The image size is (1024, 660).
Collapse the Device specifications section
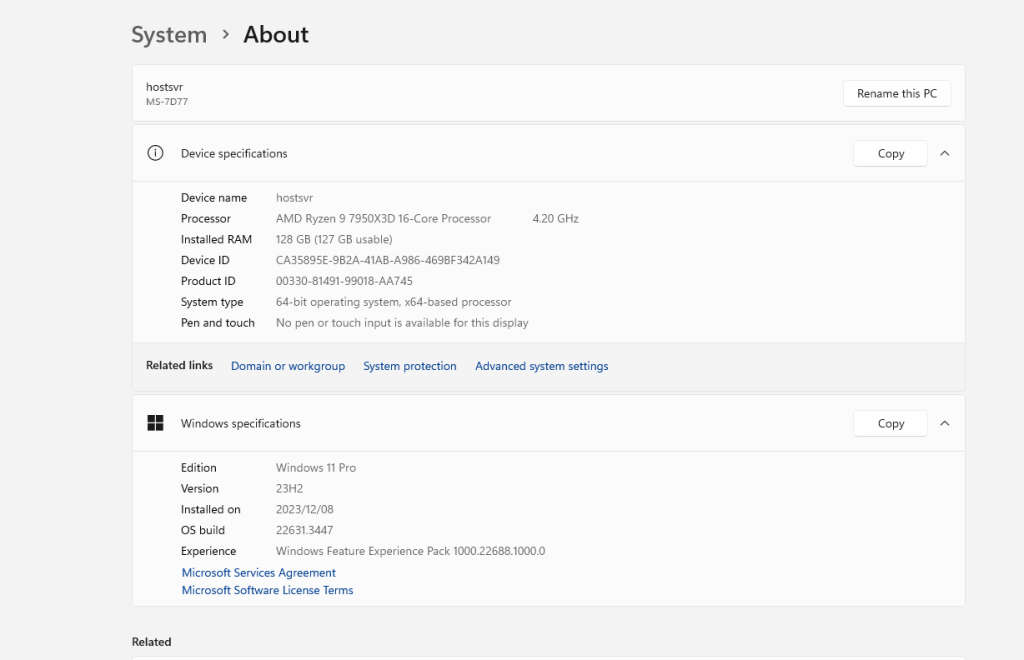[945, 153]
